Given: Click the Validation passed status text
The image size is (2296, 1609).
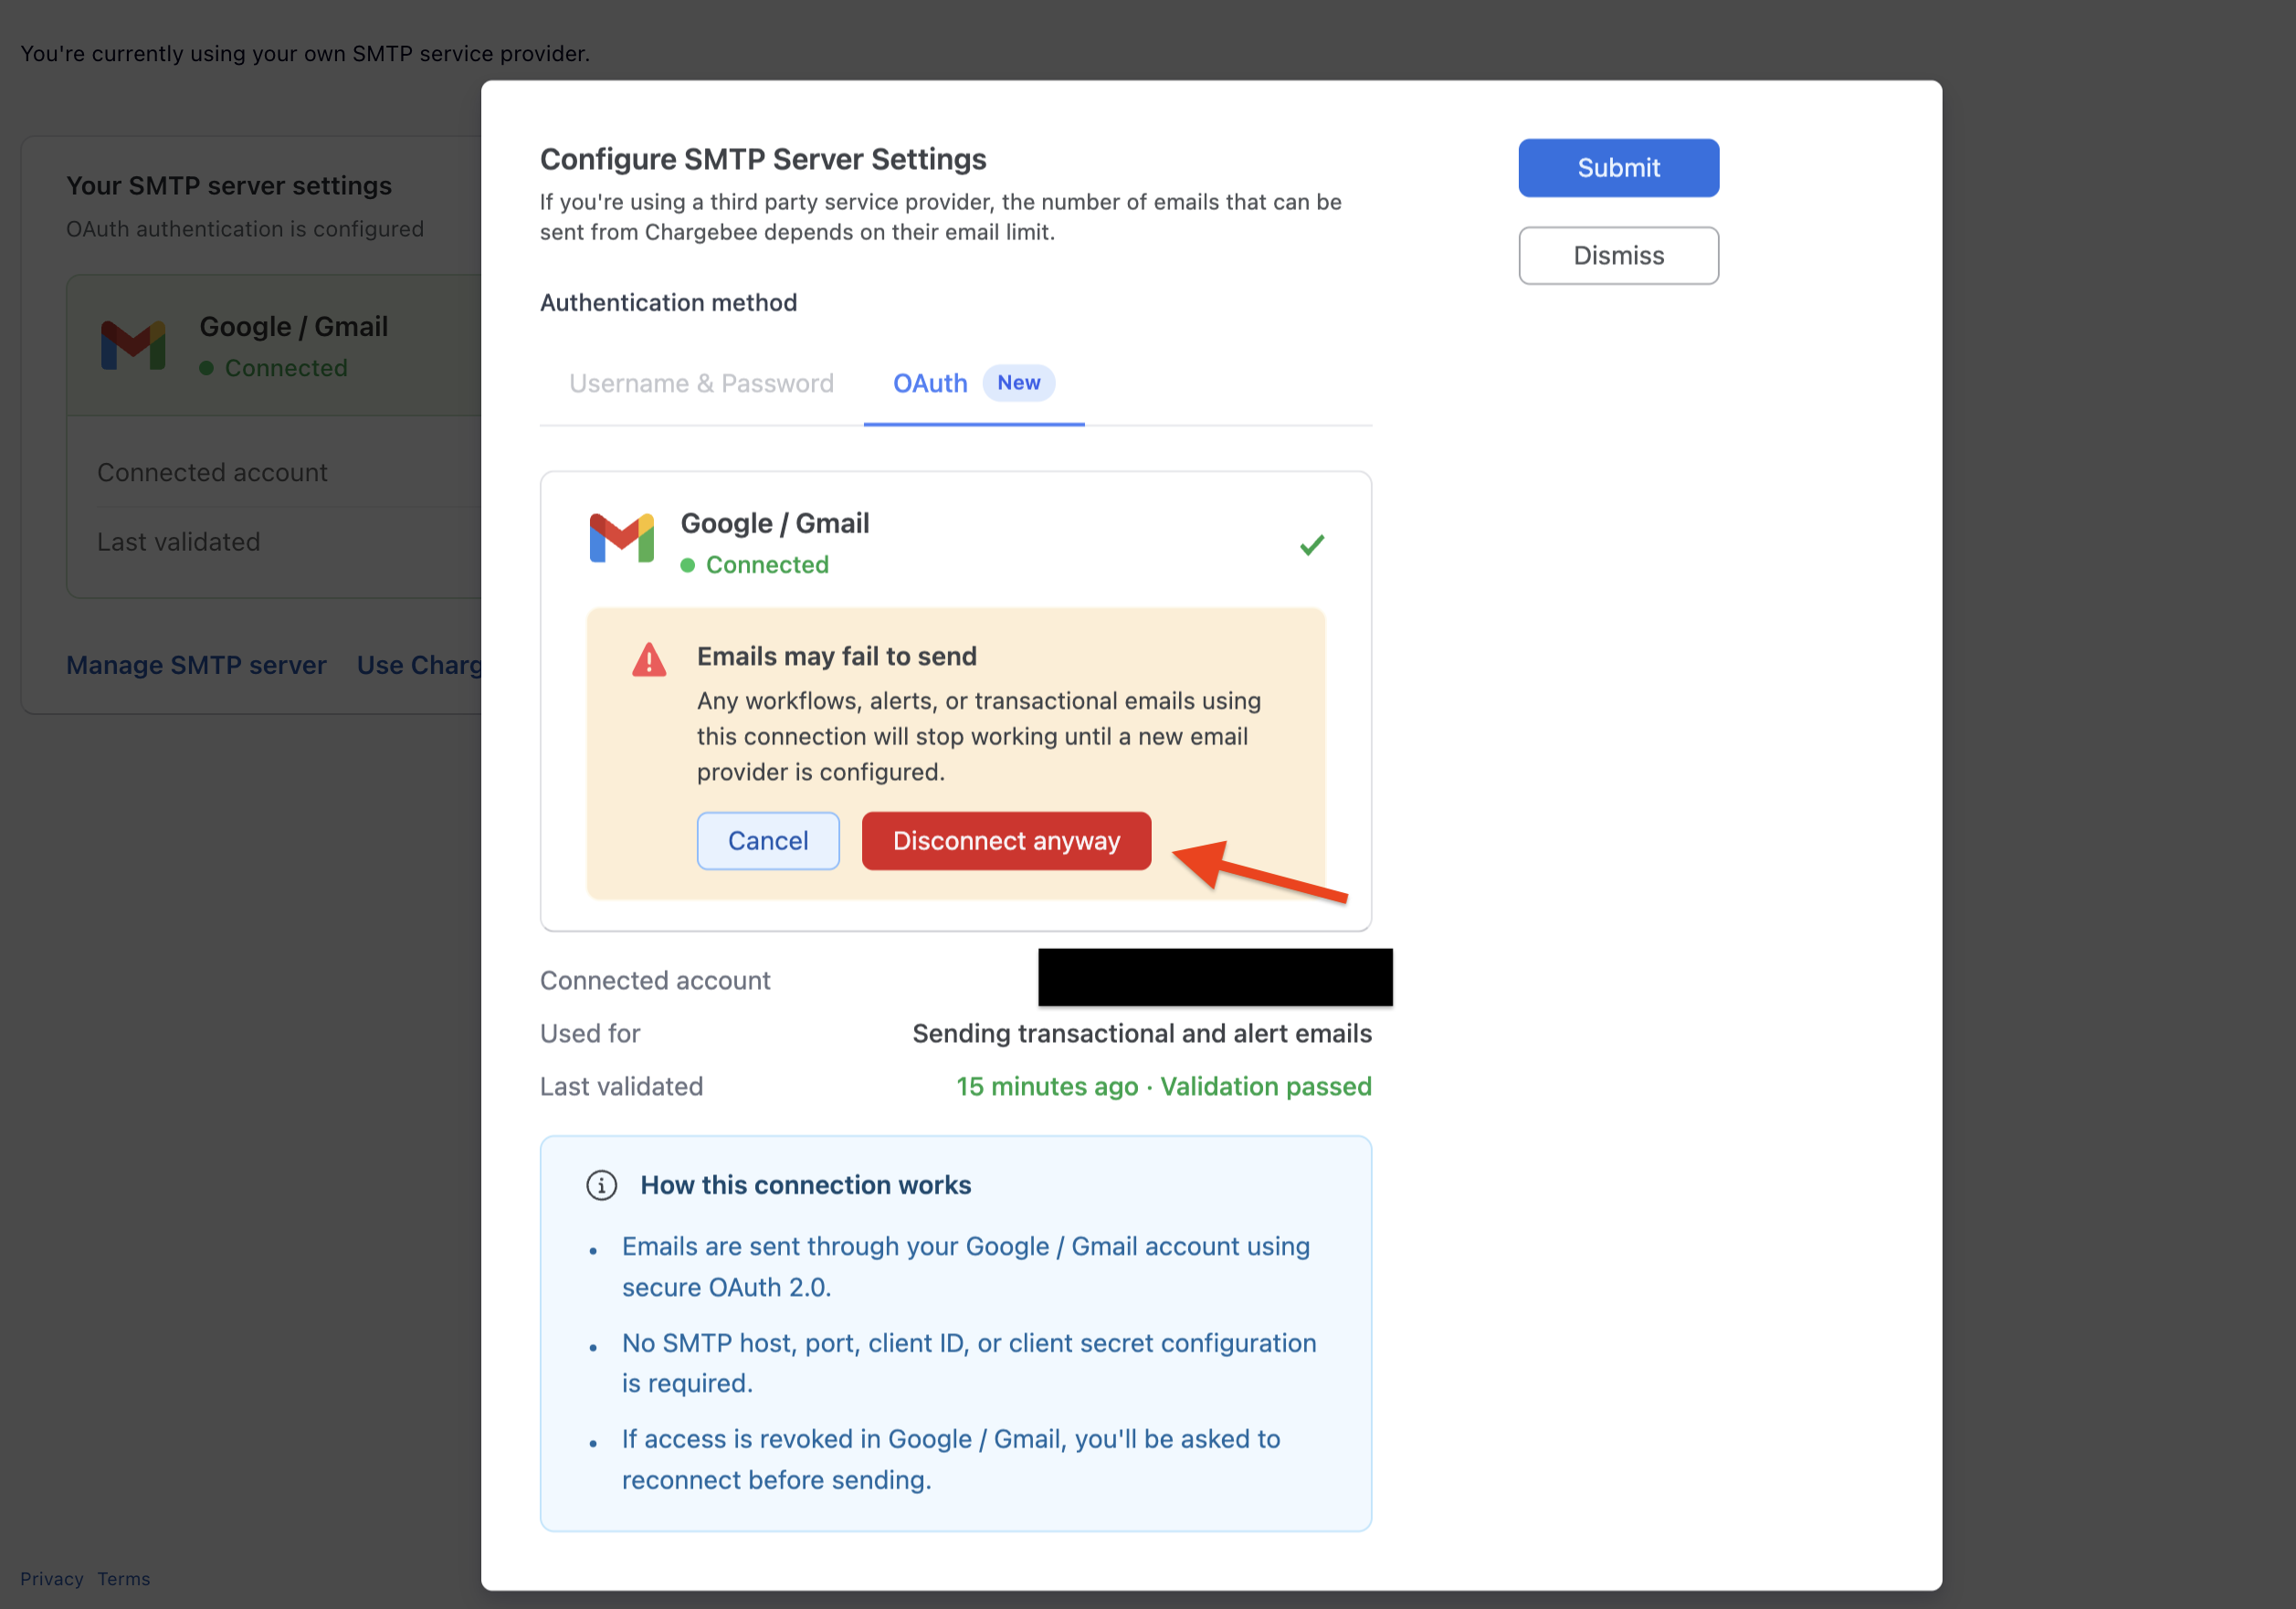Looking at the screenshot, I should [1265, 1087].
